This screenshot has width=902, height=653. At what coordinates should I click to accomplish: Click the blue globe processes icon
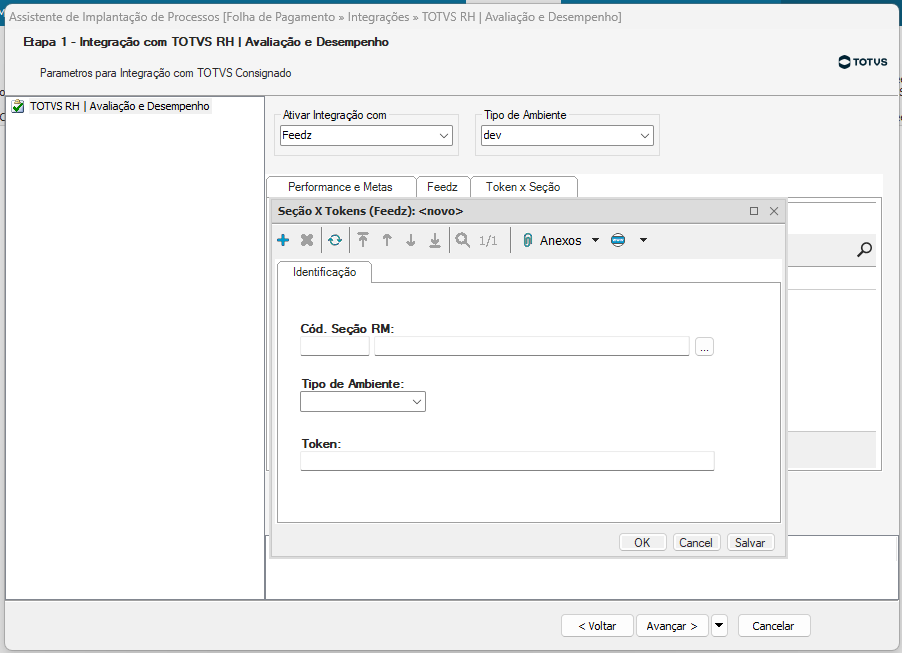click(618, 240)
